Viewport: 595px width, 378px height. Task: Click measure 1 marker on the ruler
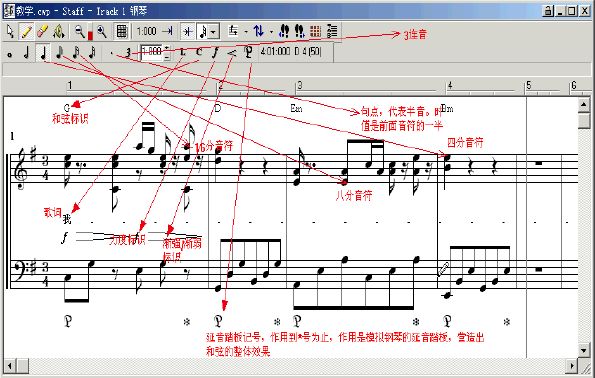click(x=70, y=85)
